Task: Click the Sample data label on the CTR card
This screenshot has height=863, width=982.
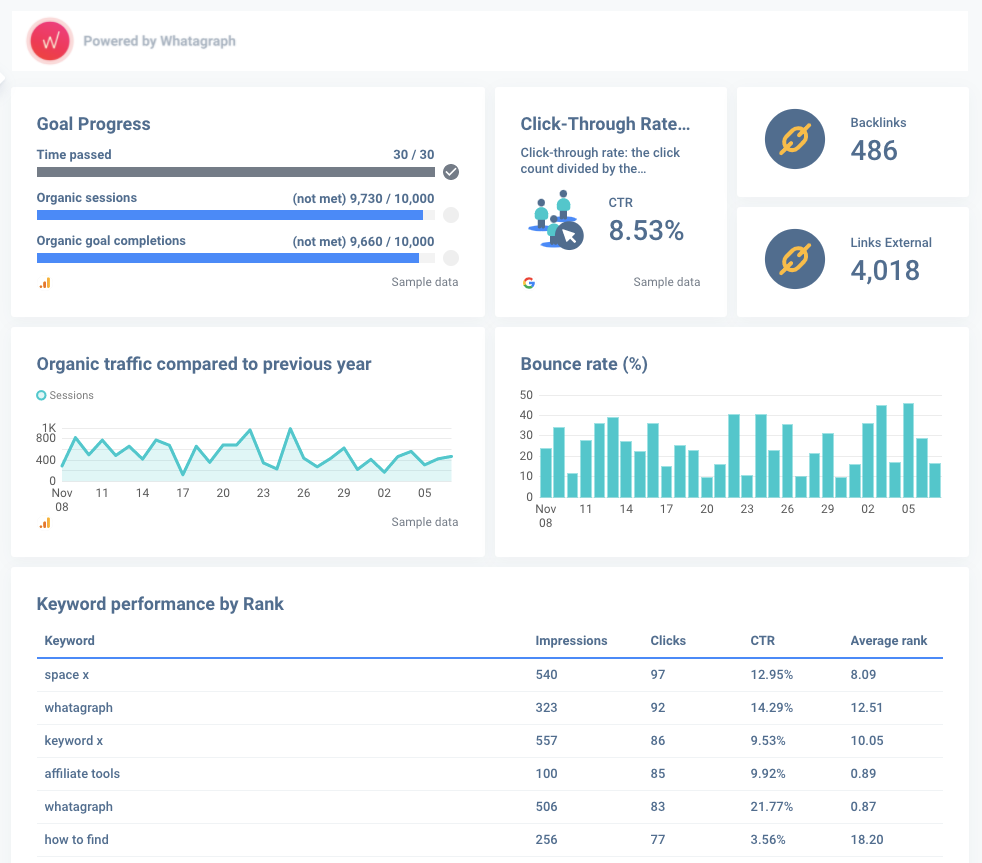Action: coord(666,282)
